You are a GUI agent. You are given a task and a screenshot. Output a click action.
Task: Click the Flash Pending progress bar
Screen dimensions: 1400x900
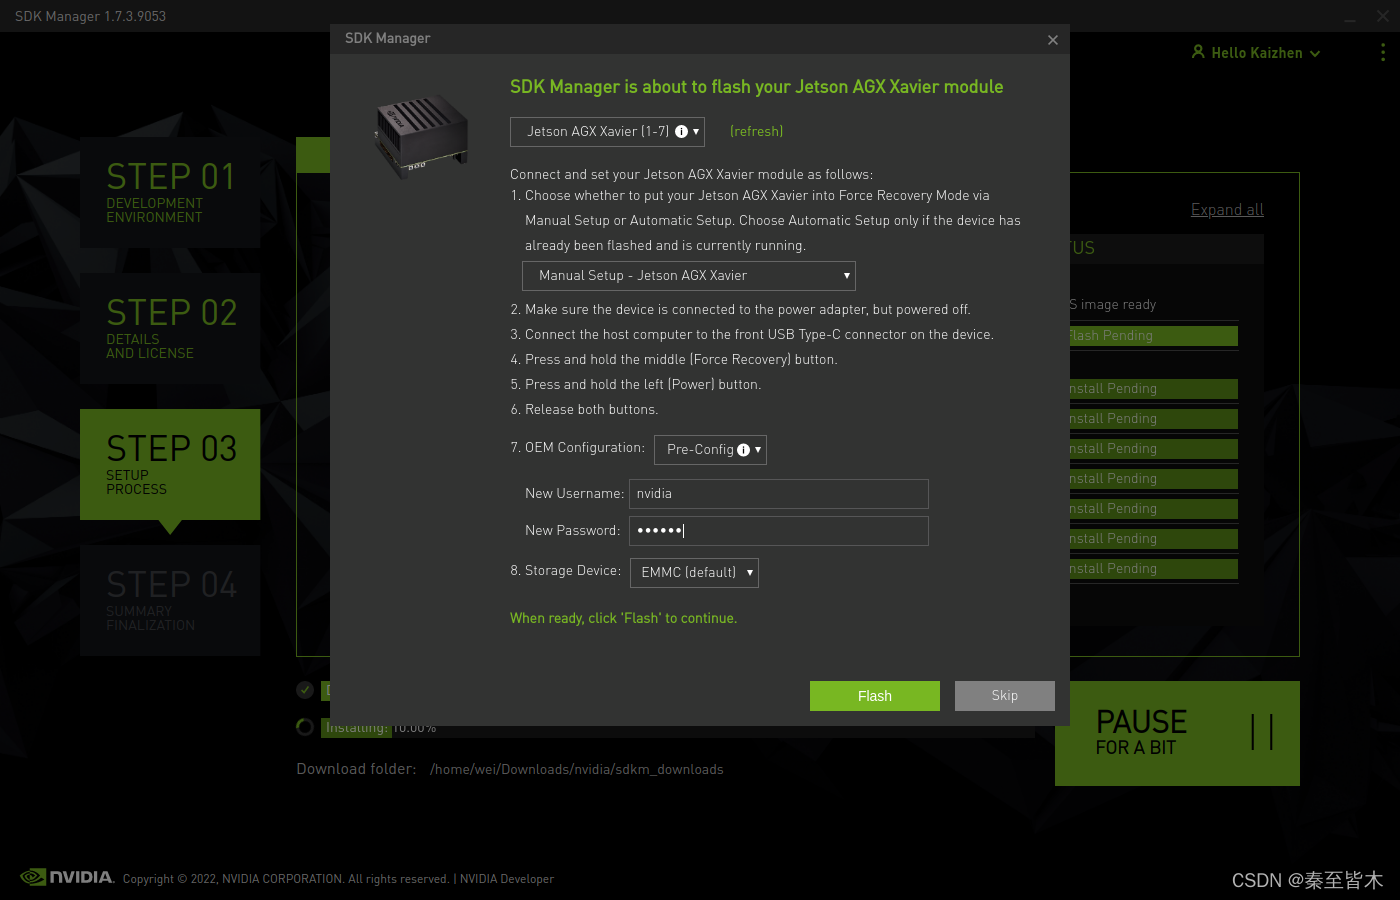1153,336
